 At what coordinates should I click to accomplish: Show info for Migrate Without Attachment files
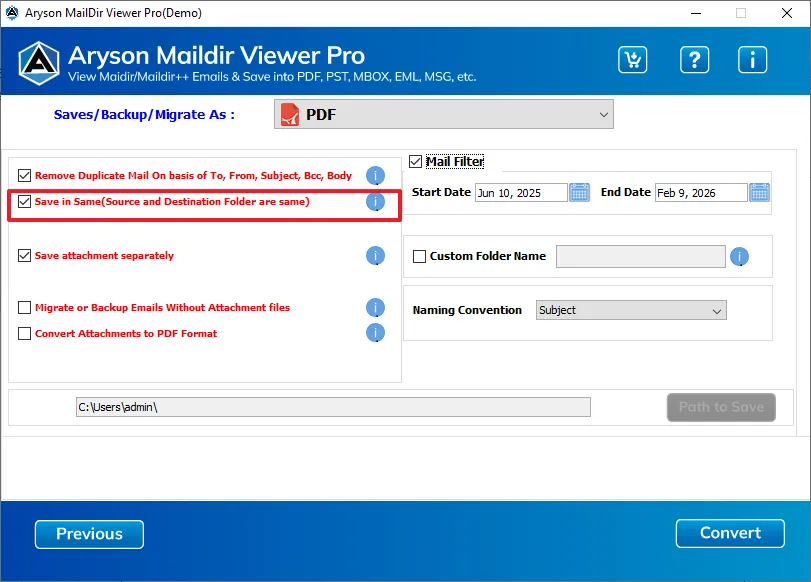376,307
